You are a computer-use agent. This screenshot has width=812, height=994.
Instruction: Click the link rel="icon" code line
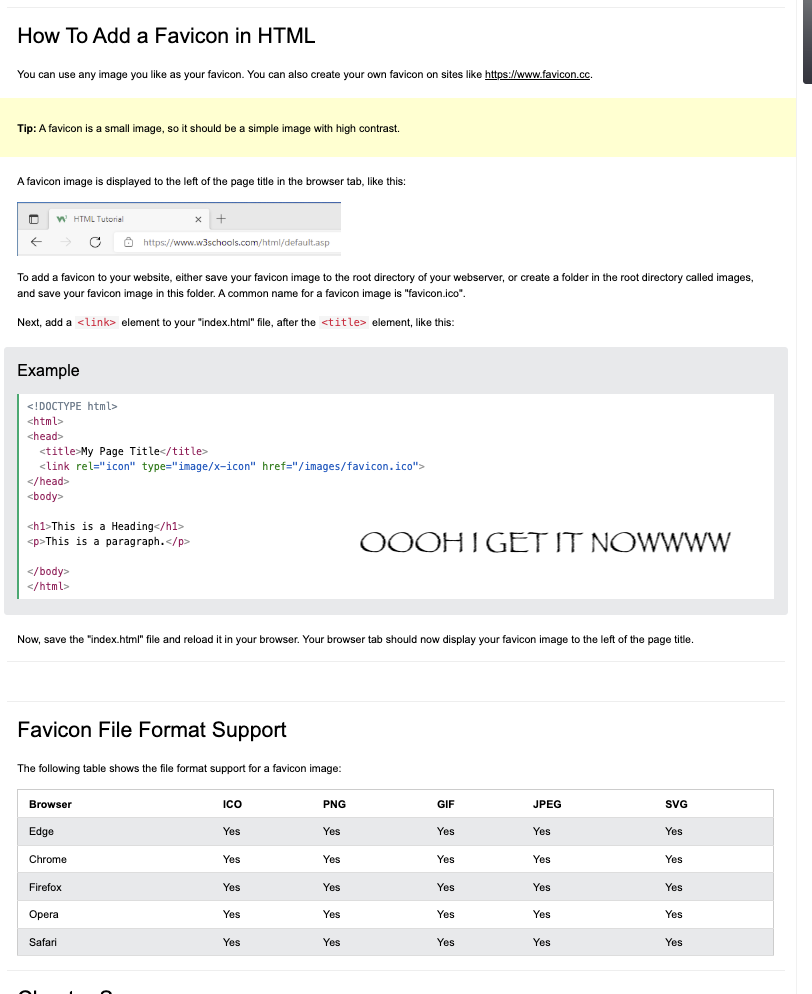click(232, 466)
